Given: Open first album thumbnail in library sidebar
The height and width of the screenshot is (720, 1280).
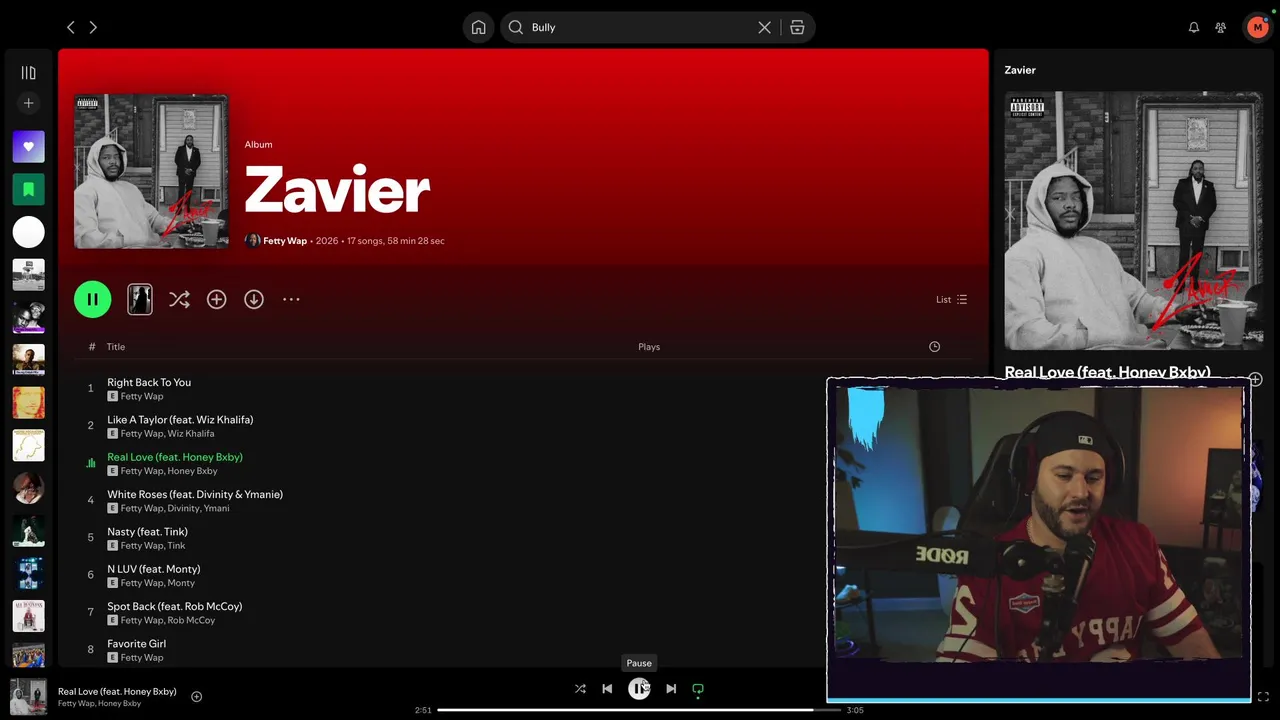Looking at the screenshot, I should tap(28, 275).
